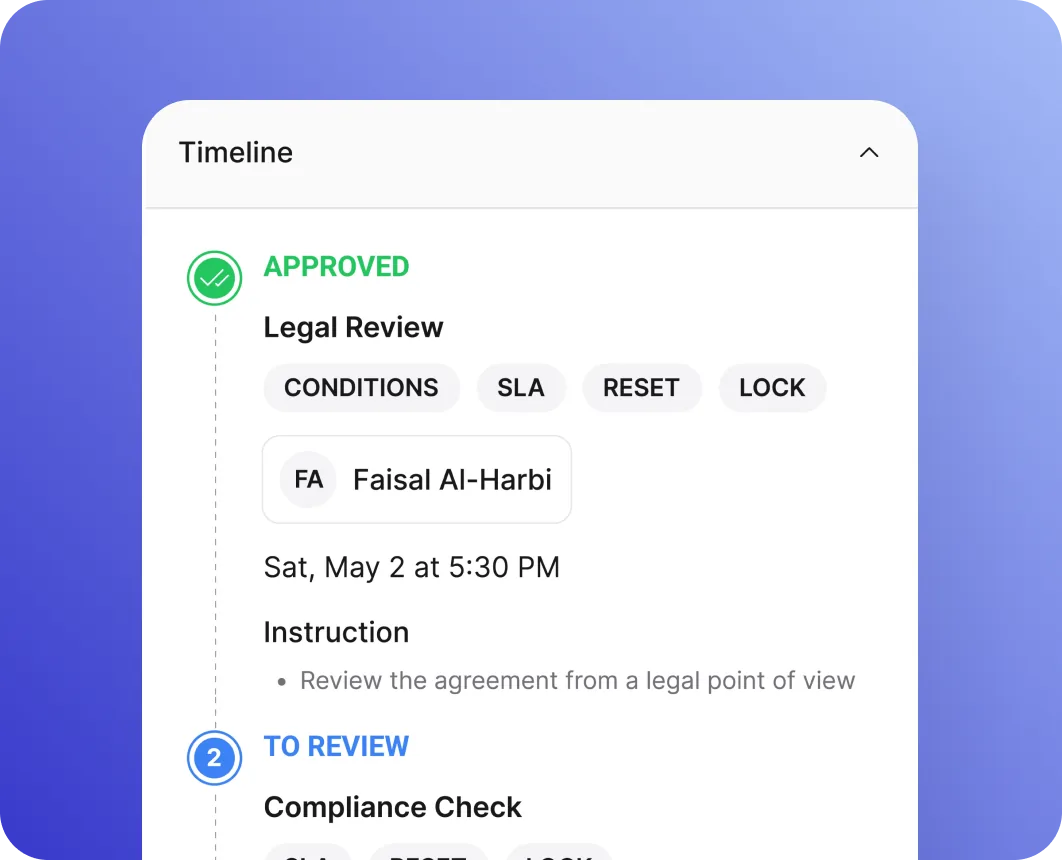Click the LOCK chip under Compliance Check

pos(559,852)
